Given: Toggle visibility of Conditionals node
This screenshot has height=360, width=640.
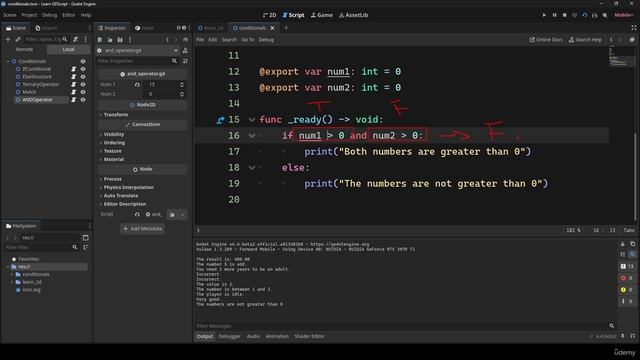Looking at the screenshot, I should [83, 61].
